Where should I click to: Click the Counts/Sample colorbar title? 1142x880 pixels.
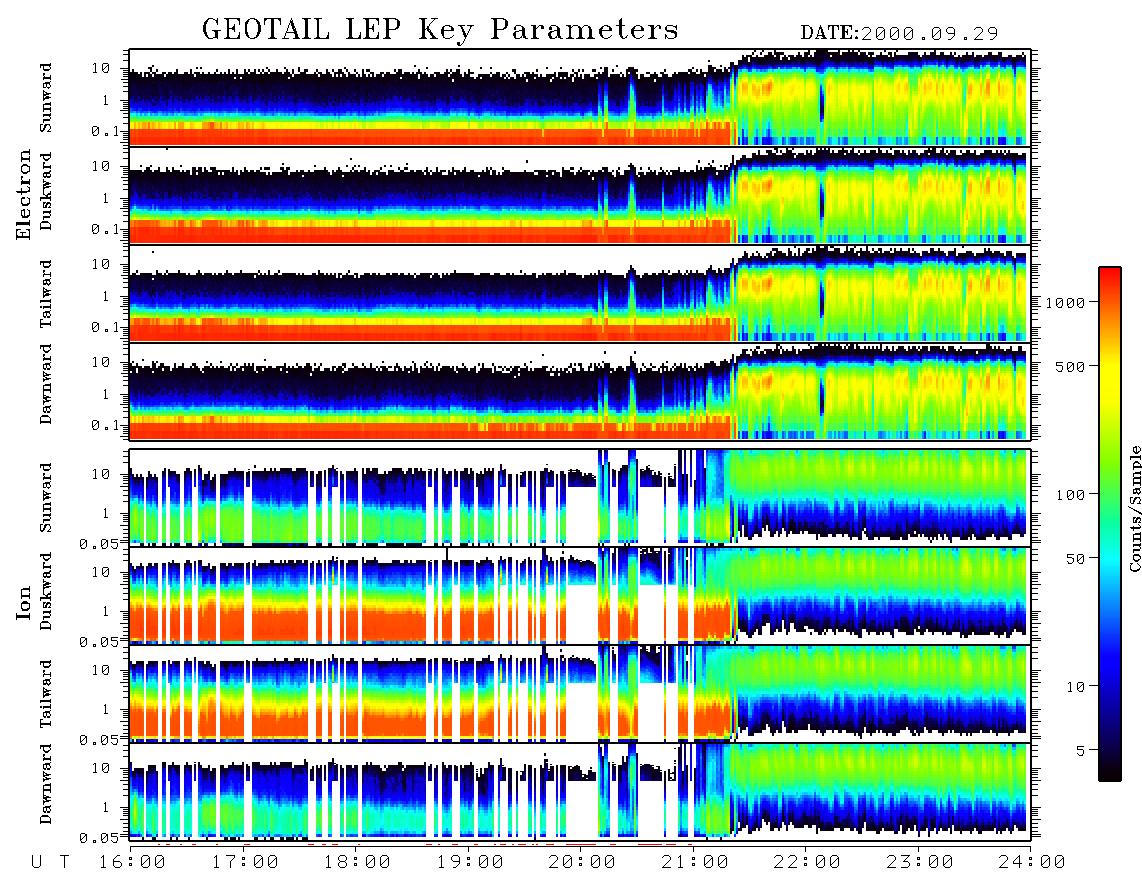pyautogui.click(x=1135, y=509)
